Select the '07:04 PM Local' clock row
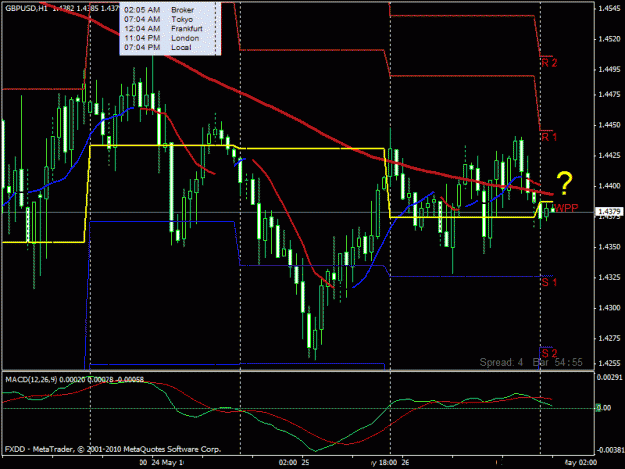 (157, 47)
